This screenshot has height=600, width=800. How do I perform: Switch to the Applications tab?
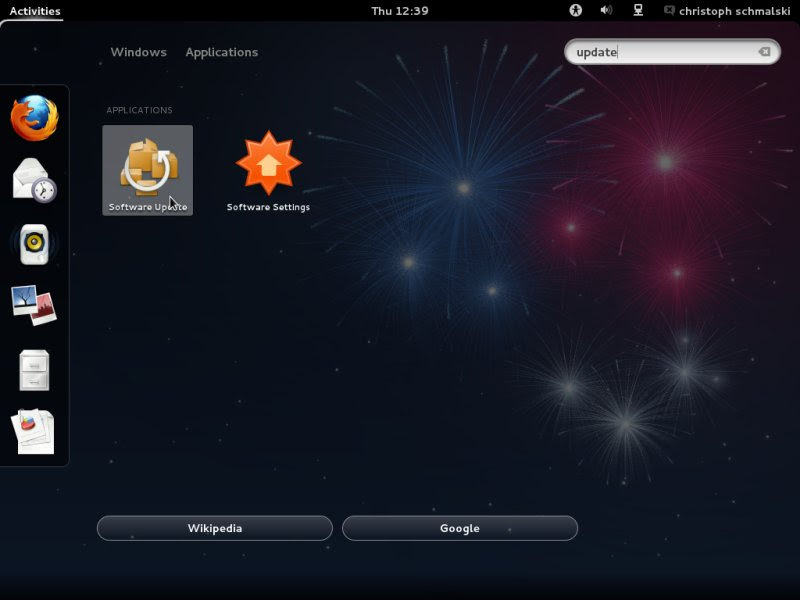pyautogui.click(x=221, y=52)
